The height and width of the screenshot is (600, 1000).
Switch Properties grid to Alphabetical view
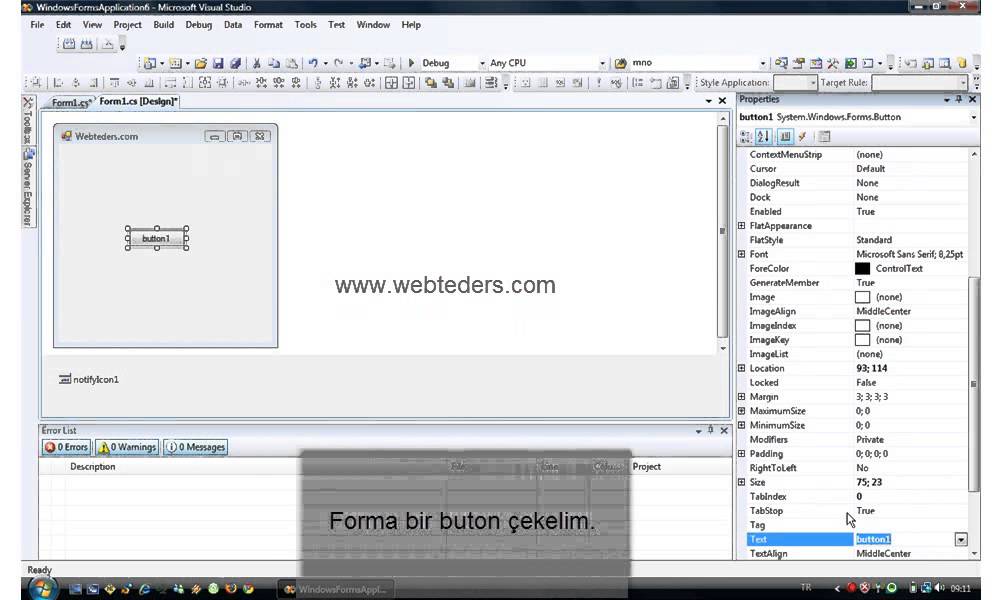[763, 136]
